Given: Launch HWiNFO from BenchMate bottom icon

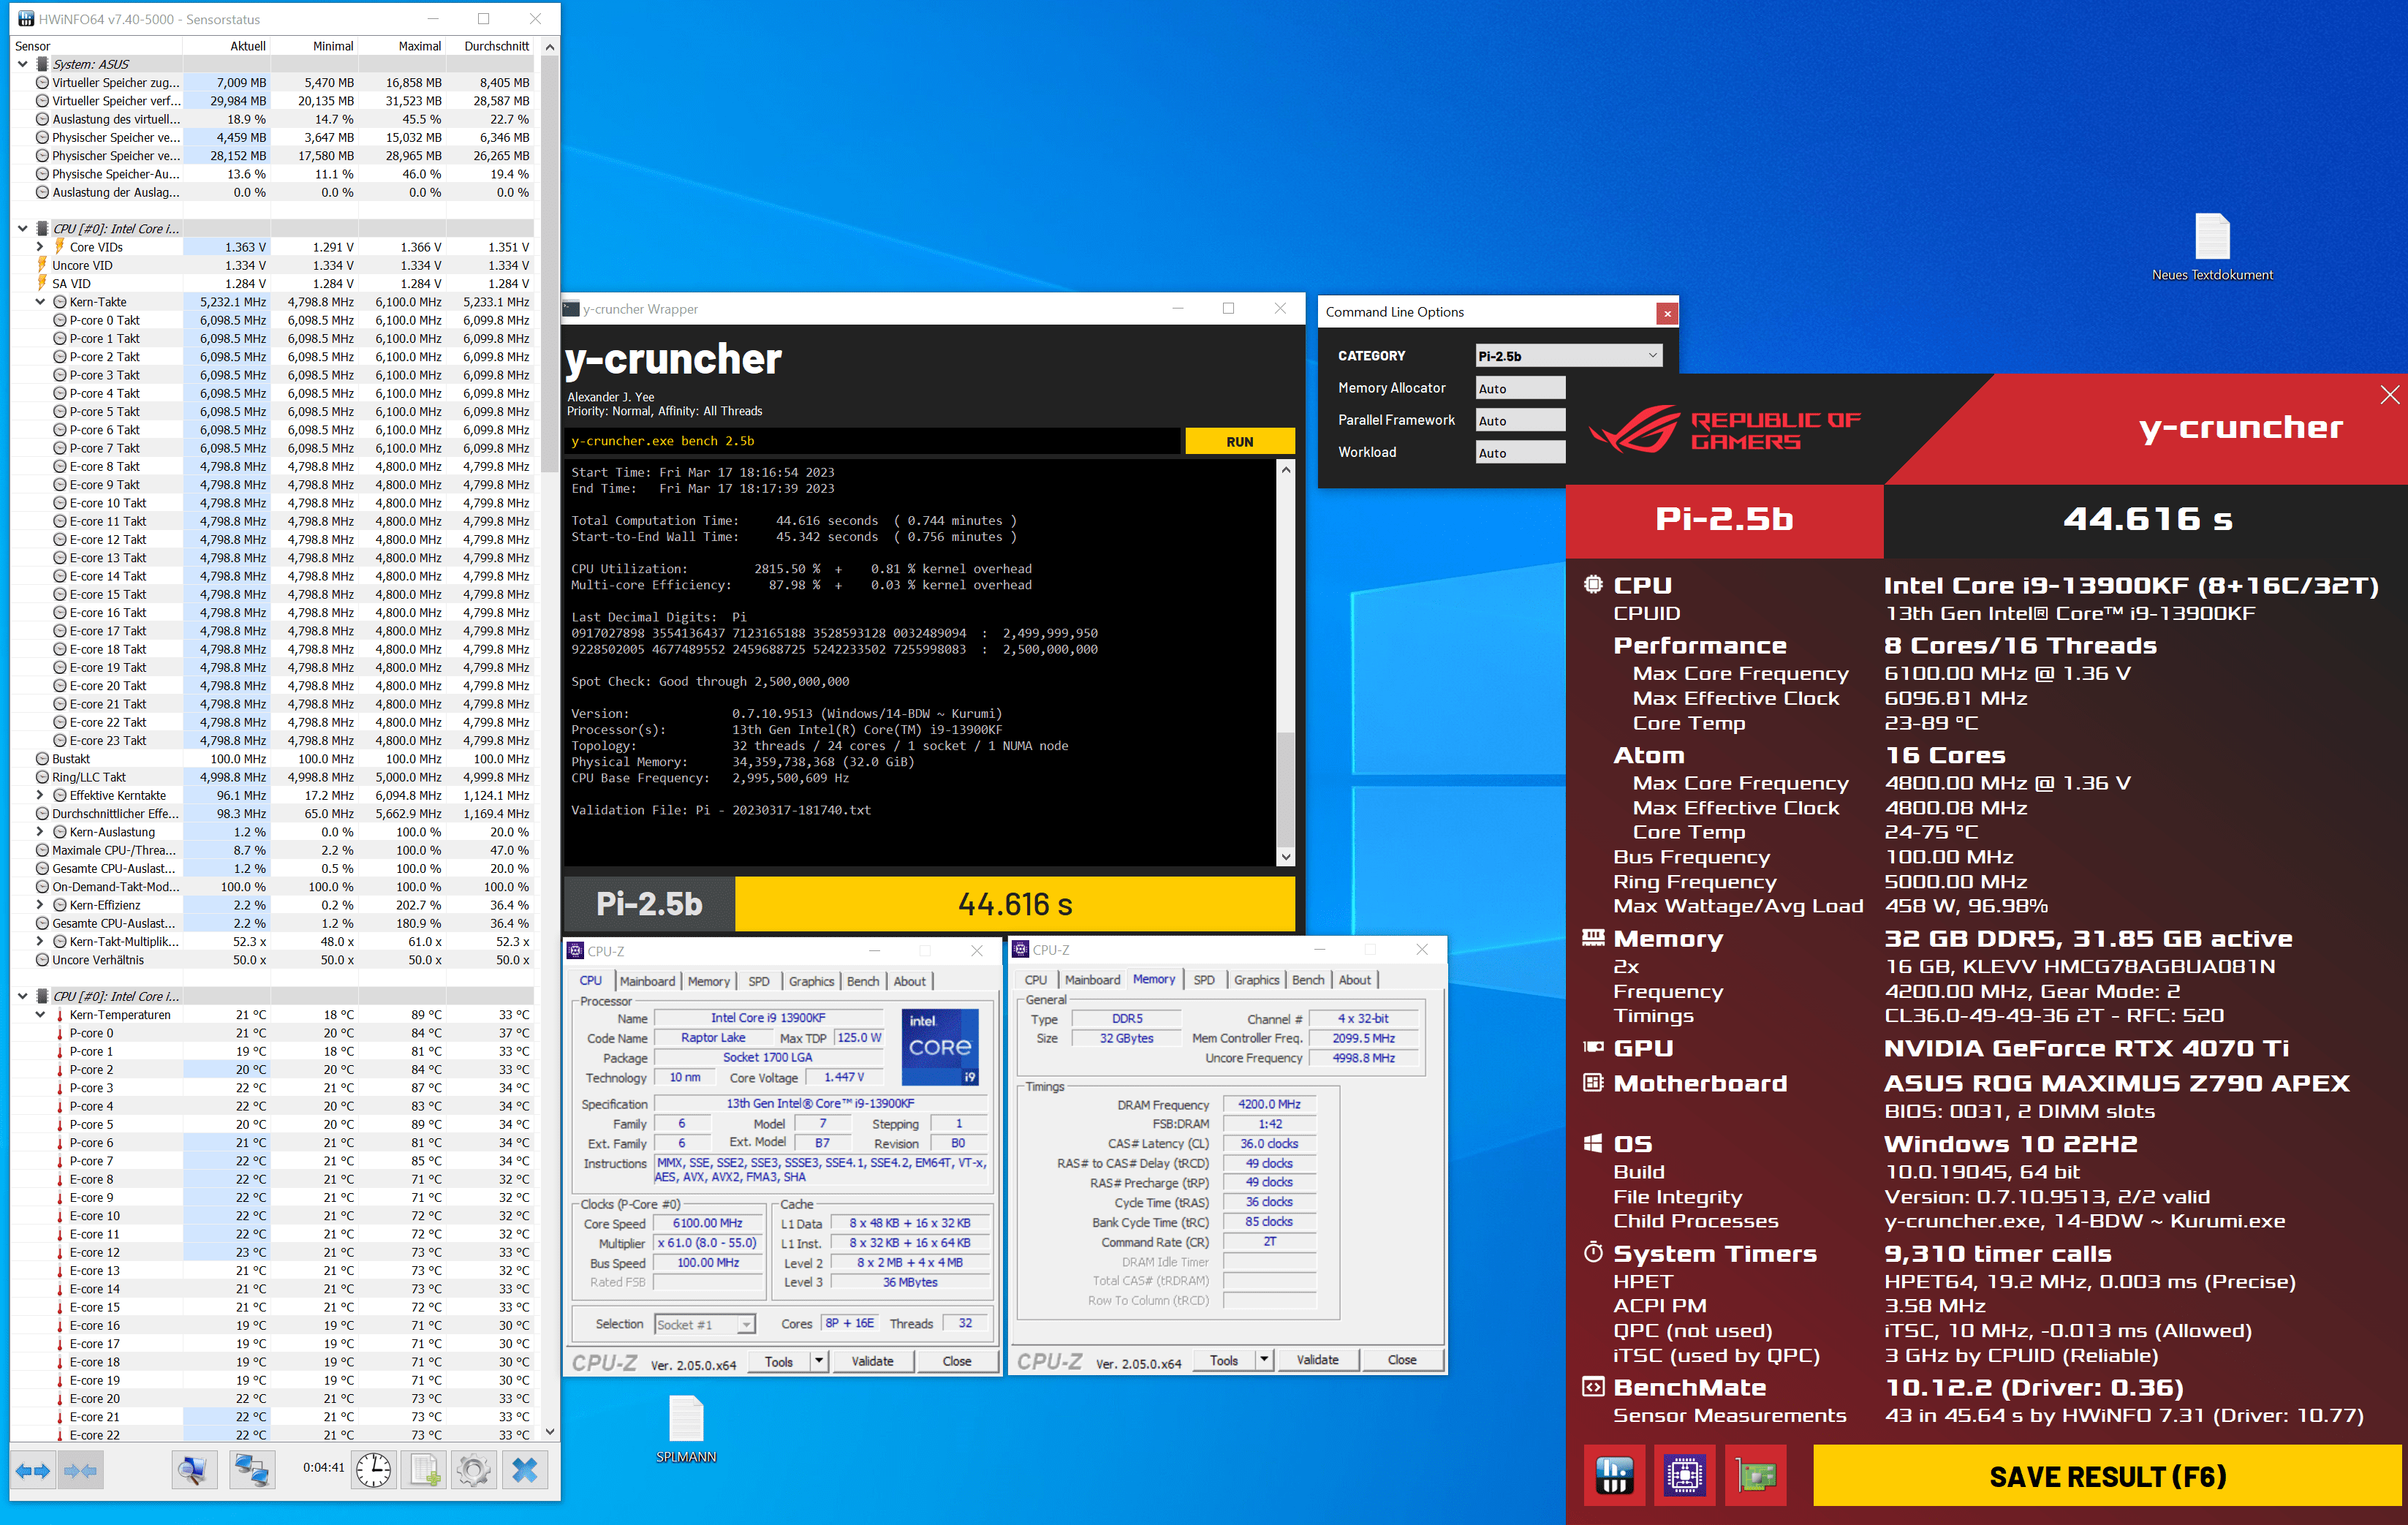Looking at the screenshot, I should tap(1614, 1475).
